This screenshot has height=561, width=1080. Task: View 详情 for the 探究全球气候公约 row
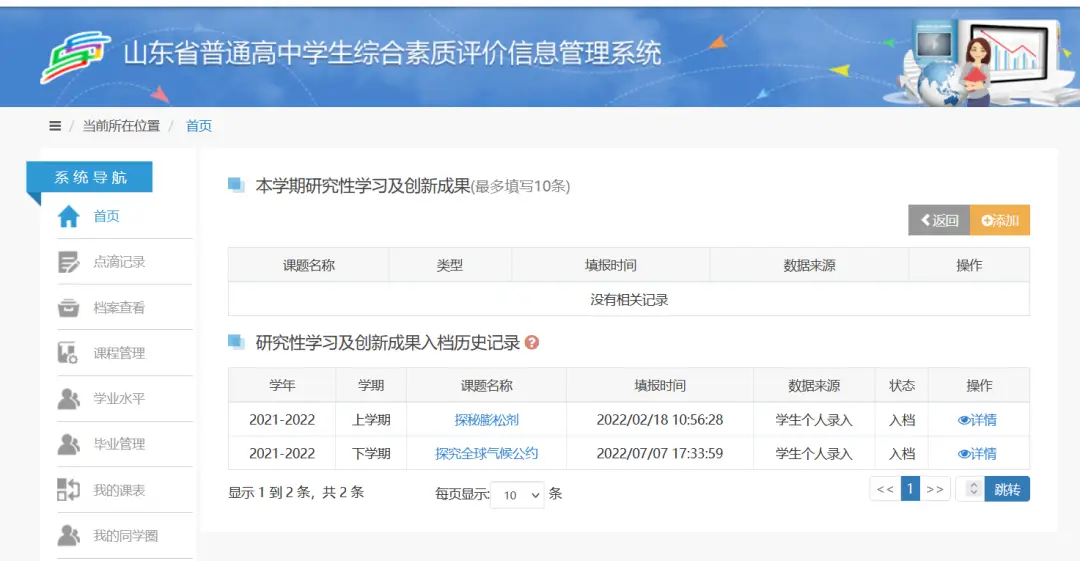click(977, 453)
